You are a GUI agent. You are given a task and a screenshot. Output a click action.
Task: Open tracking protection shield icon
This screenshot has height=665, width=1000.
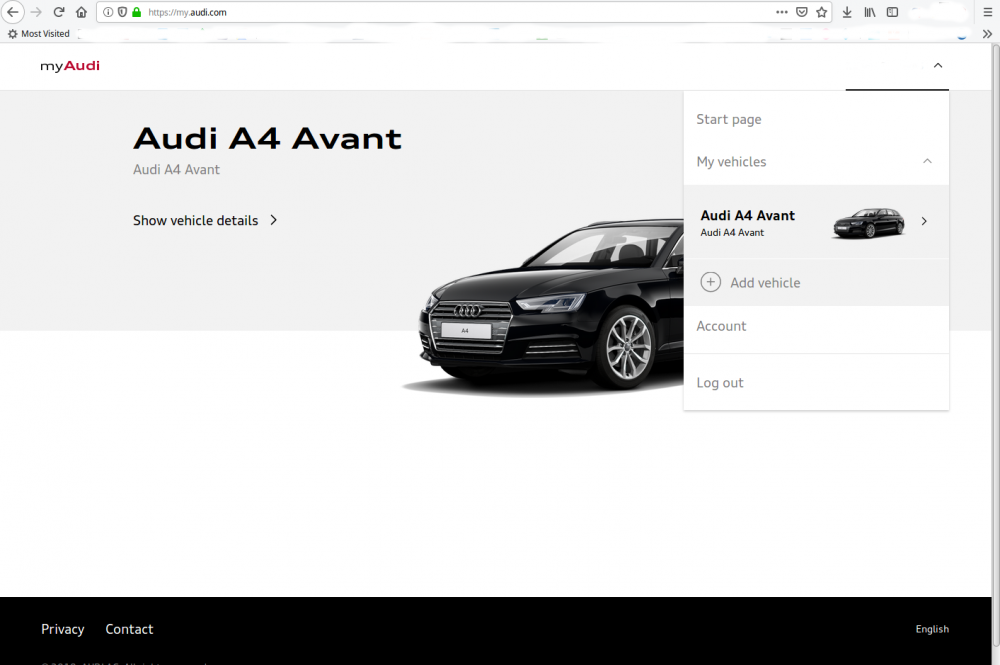[x=122, y=12]
